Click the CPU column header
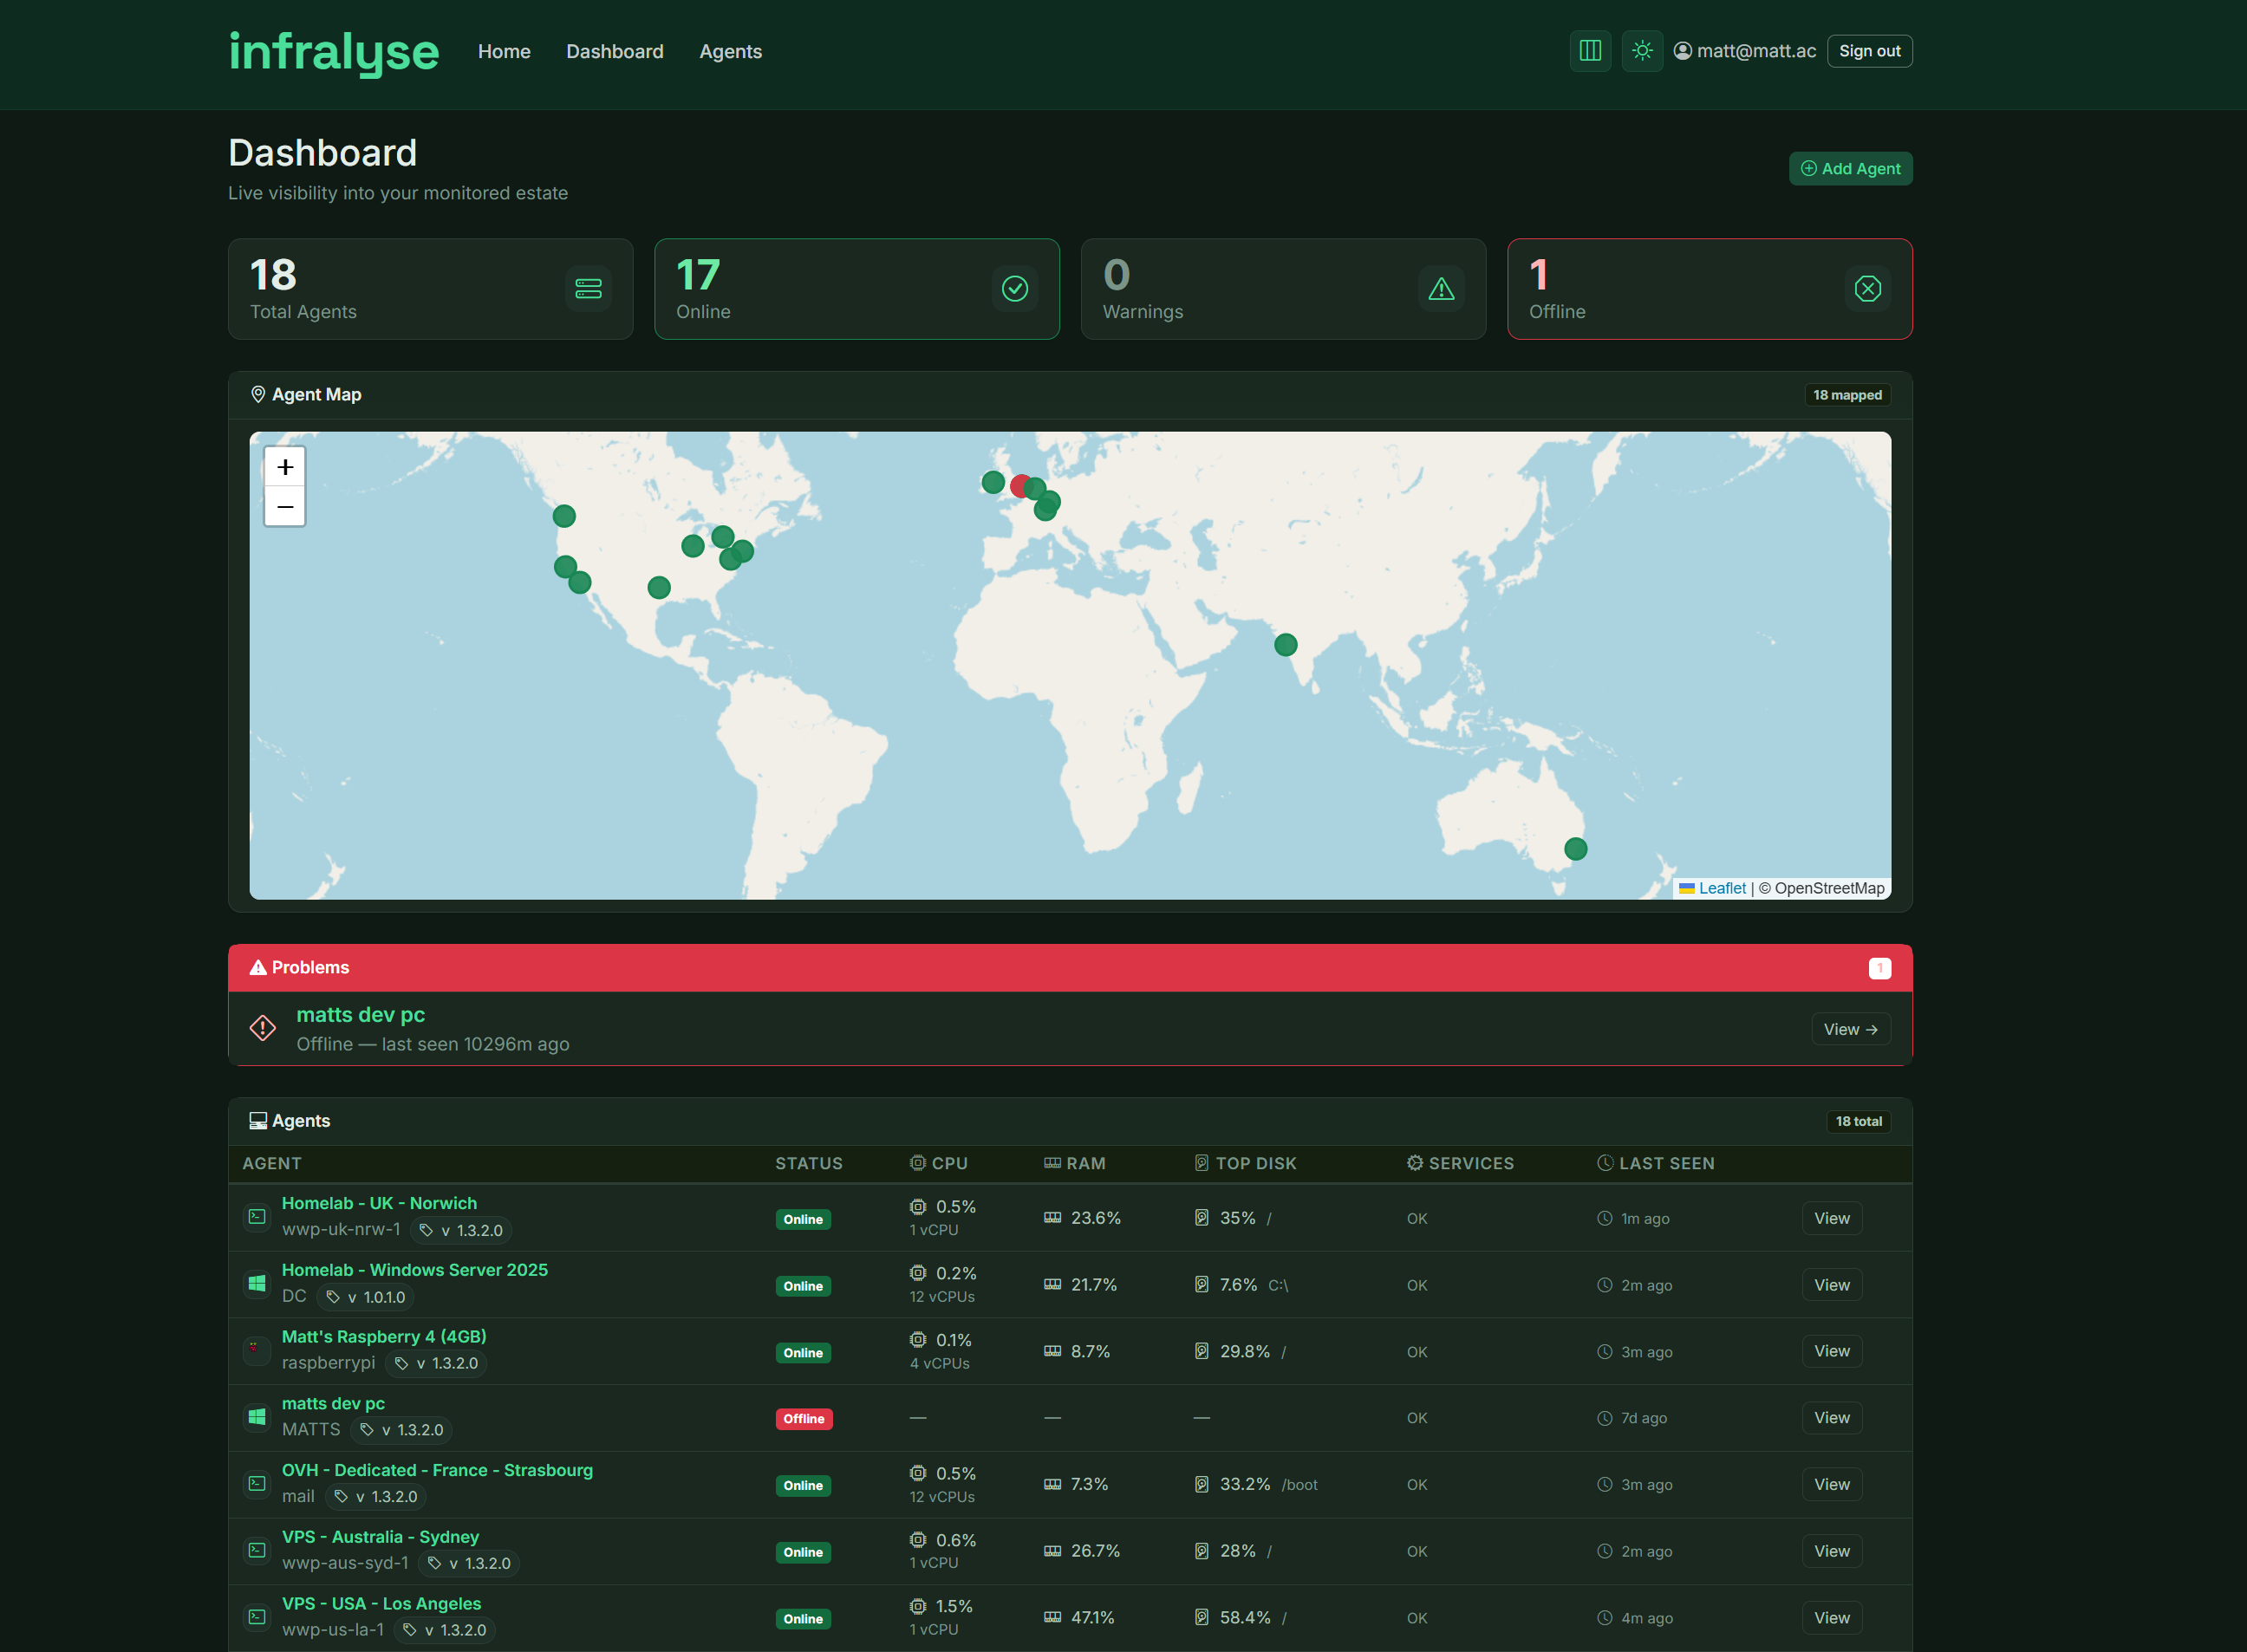Viewport: 2247px width, 1652px height. pos(938,1163)
